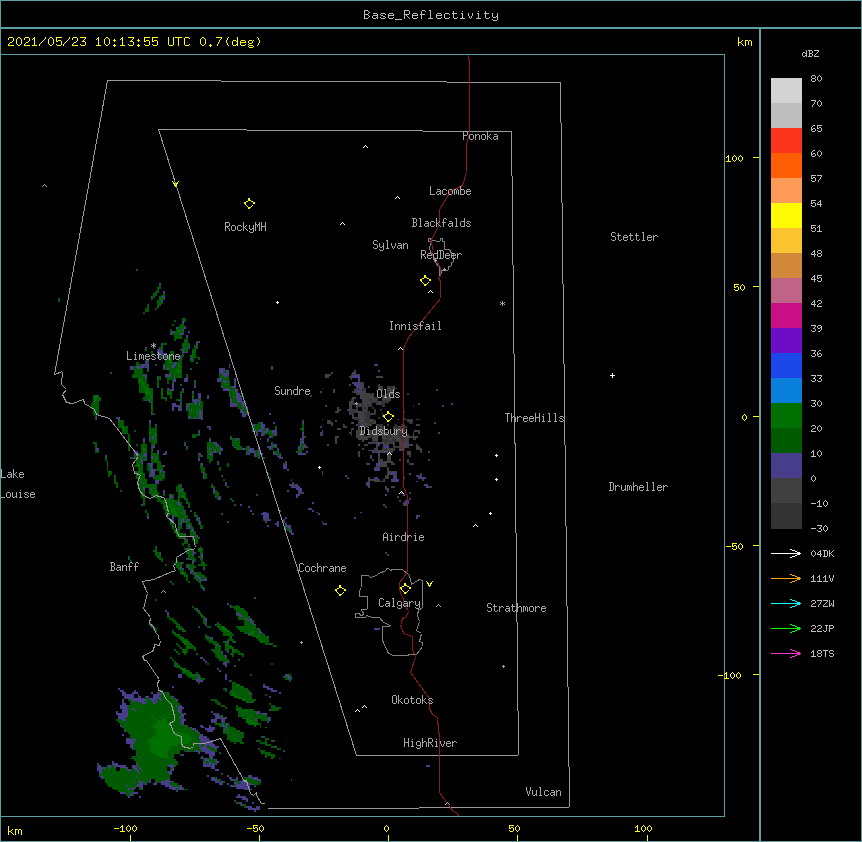Click the Banff label
862x842 pixels.
(x=124, y=567)
